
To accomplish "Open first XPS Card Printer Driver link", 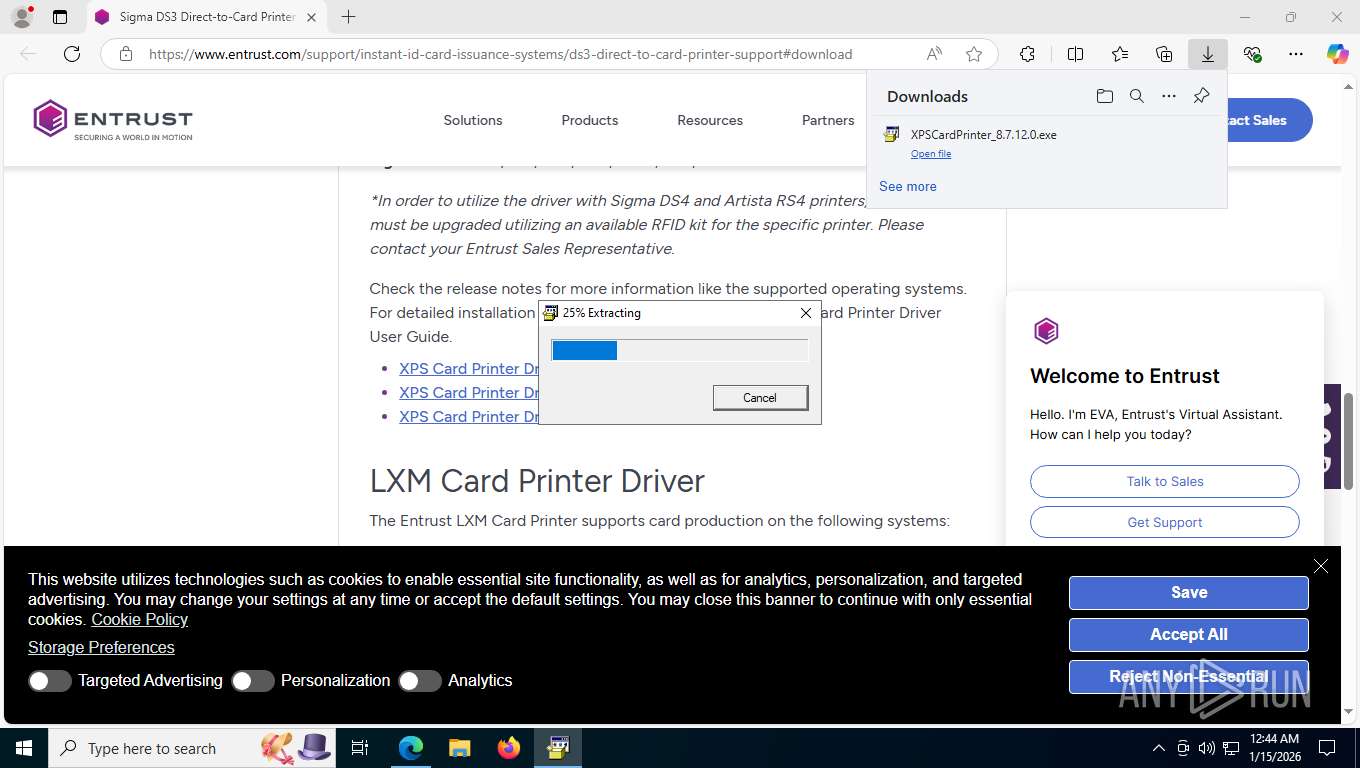I will click(469, 369).
